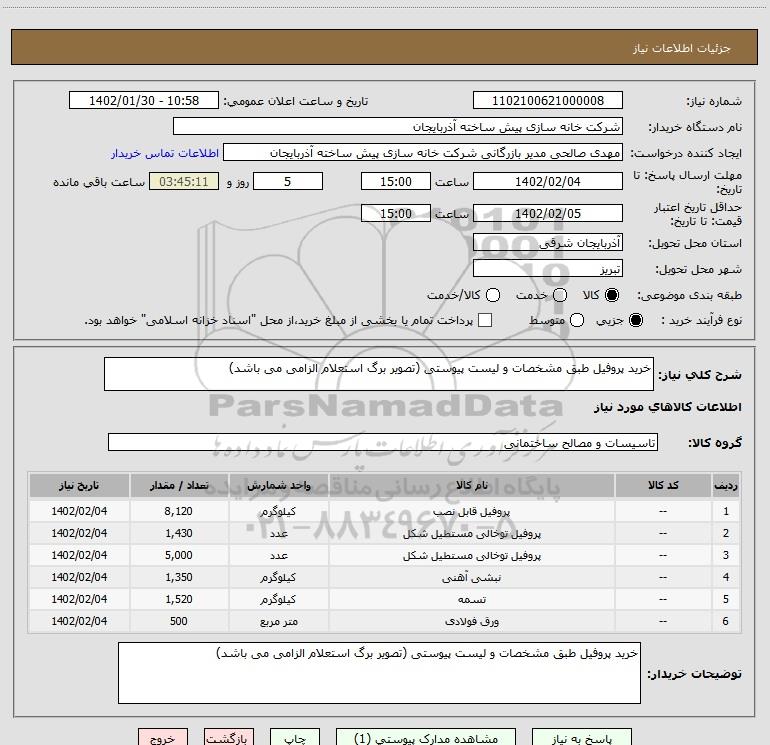The image size is (770, 745).
Task: Click the تبریز city field
Action: 548,268
